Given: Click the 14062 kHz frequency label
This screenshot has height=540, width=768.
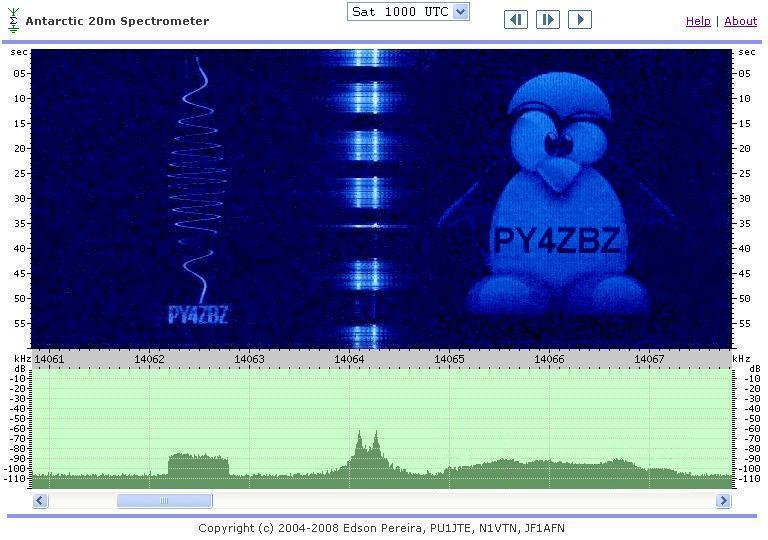Looking at the screenshot, I should [x=149, y=359].
